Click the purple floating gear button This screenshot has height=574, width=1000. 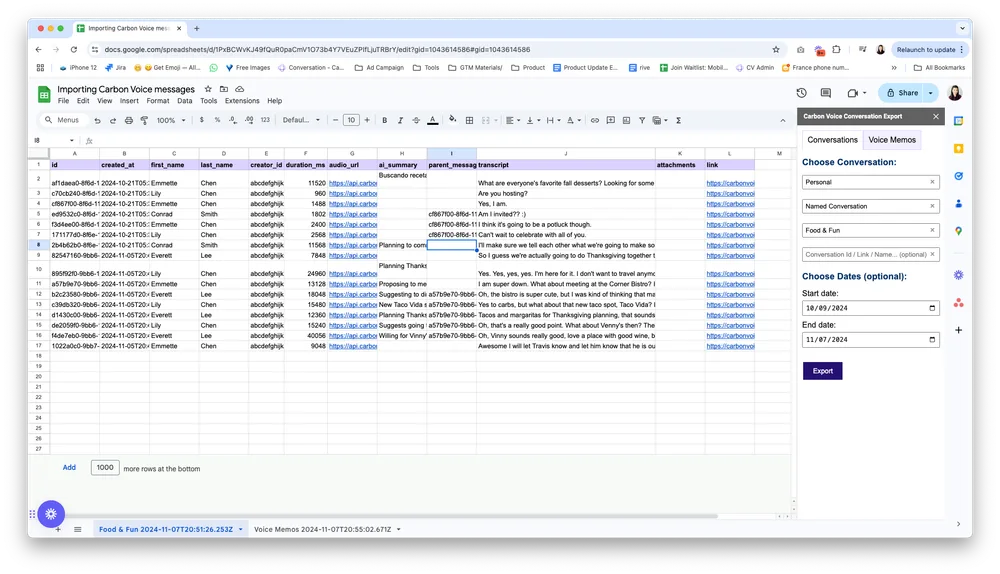(51, 514)
